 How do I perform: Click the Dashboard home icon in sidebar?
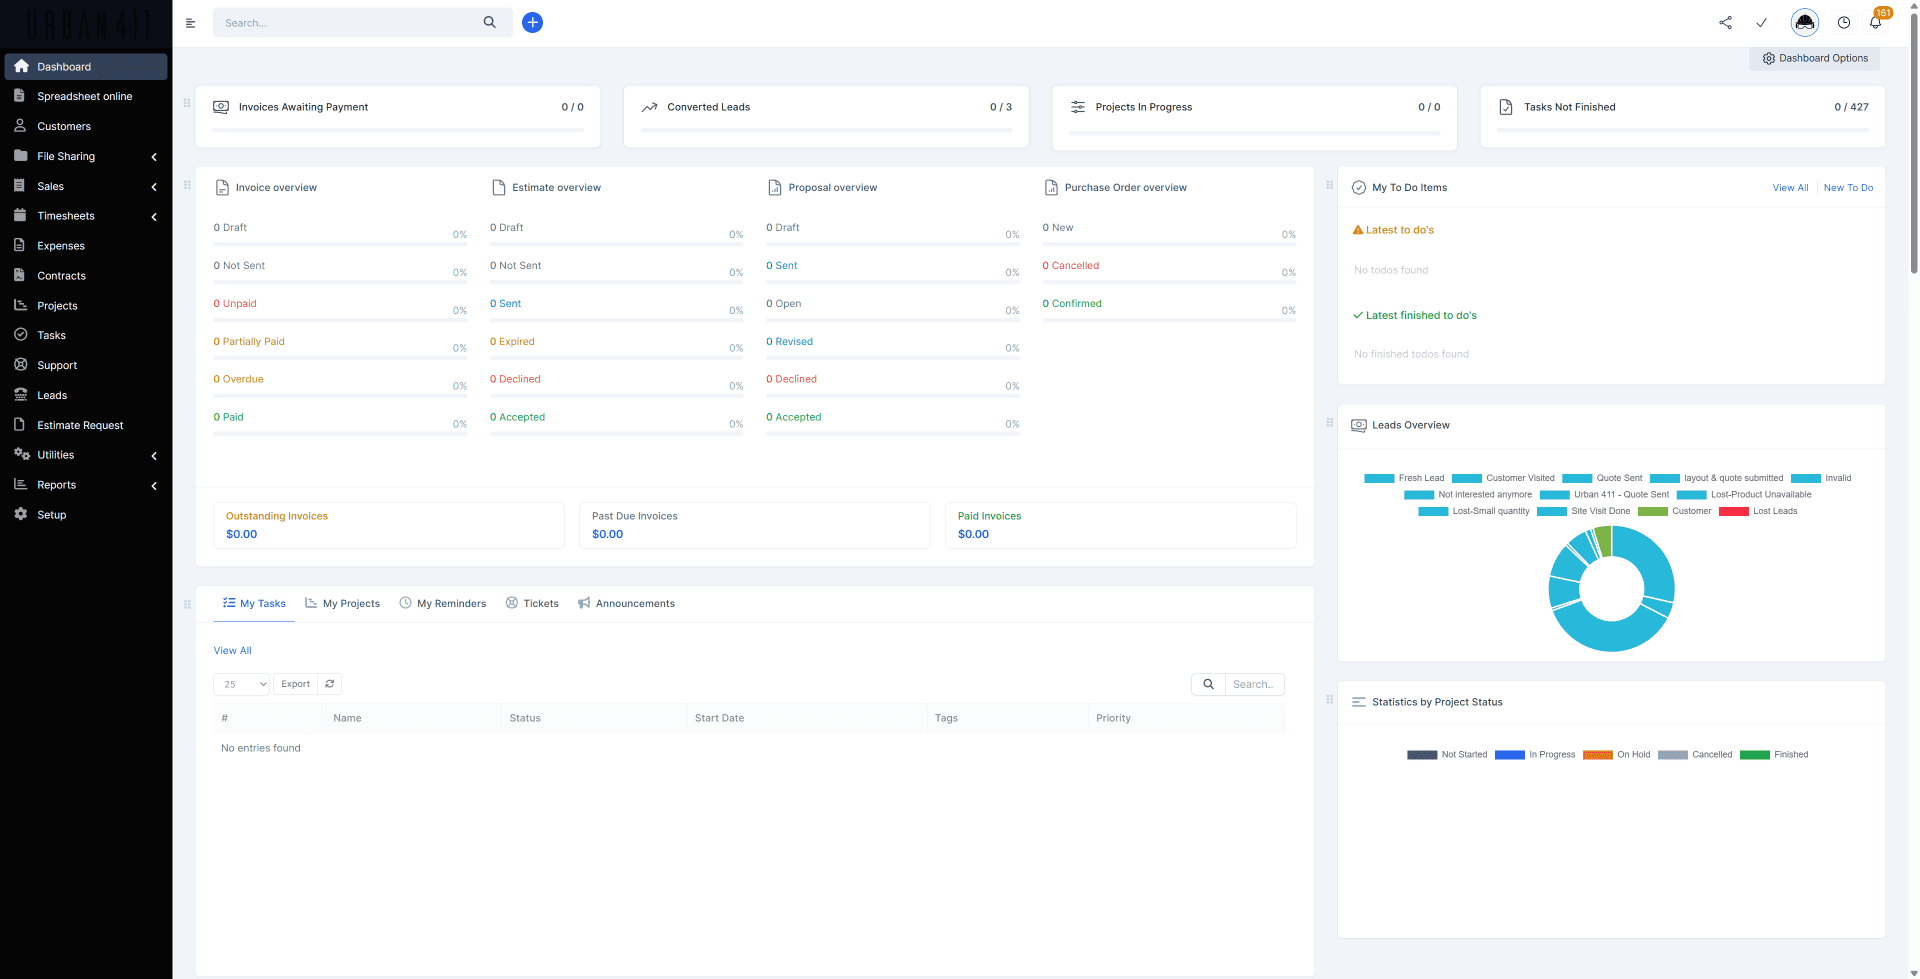click(21, 66)
